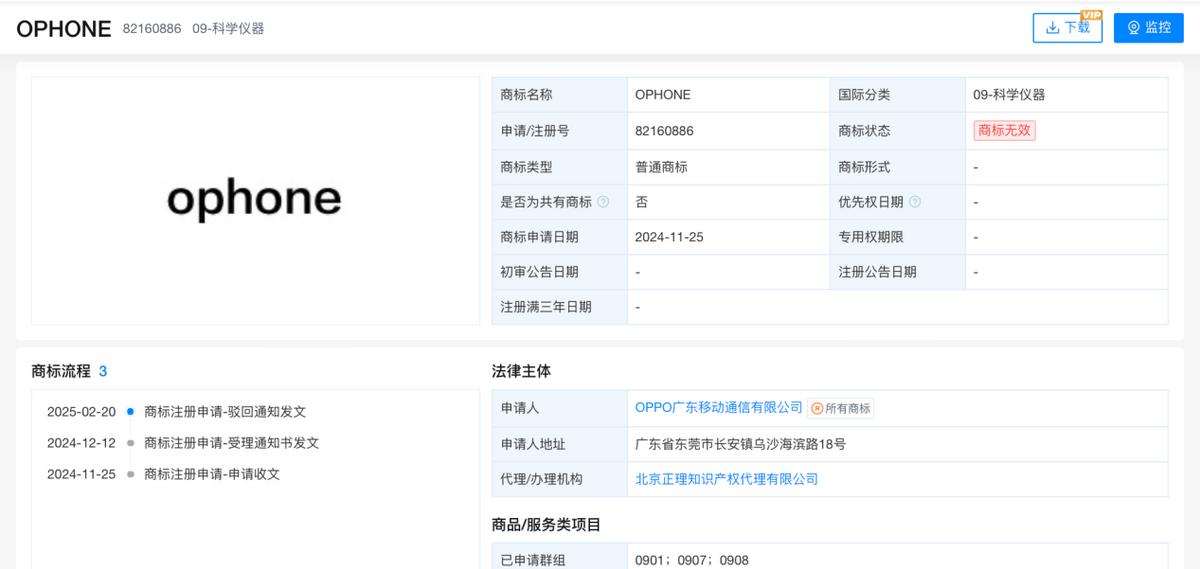Viewport: 1200px width, 569px height.
Task: Click the 商标流程 section heading
Action: point(61,371)
